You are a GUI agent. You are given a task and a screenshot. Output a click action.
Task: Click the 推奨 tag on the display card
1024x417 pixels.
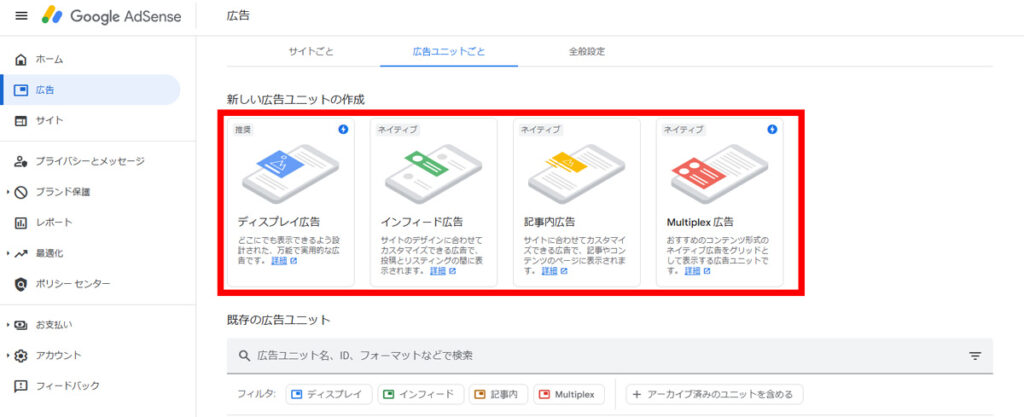point(244,129)
